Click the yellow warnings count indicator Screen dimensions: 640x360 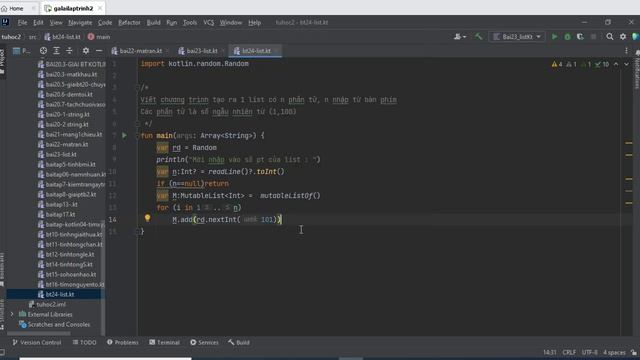tap(557, 64)
